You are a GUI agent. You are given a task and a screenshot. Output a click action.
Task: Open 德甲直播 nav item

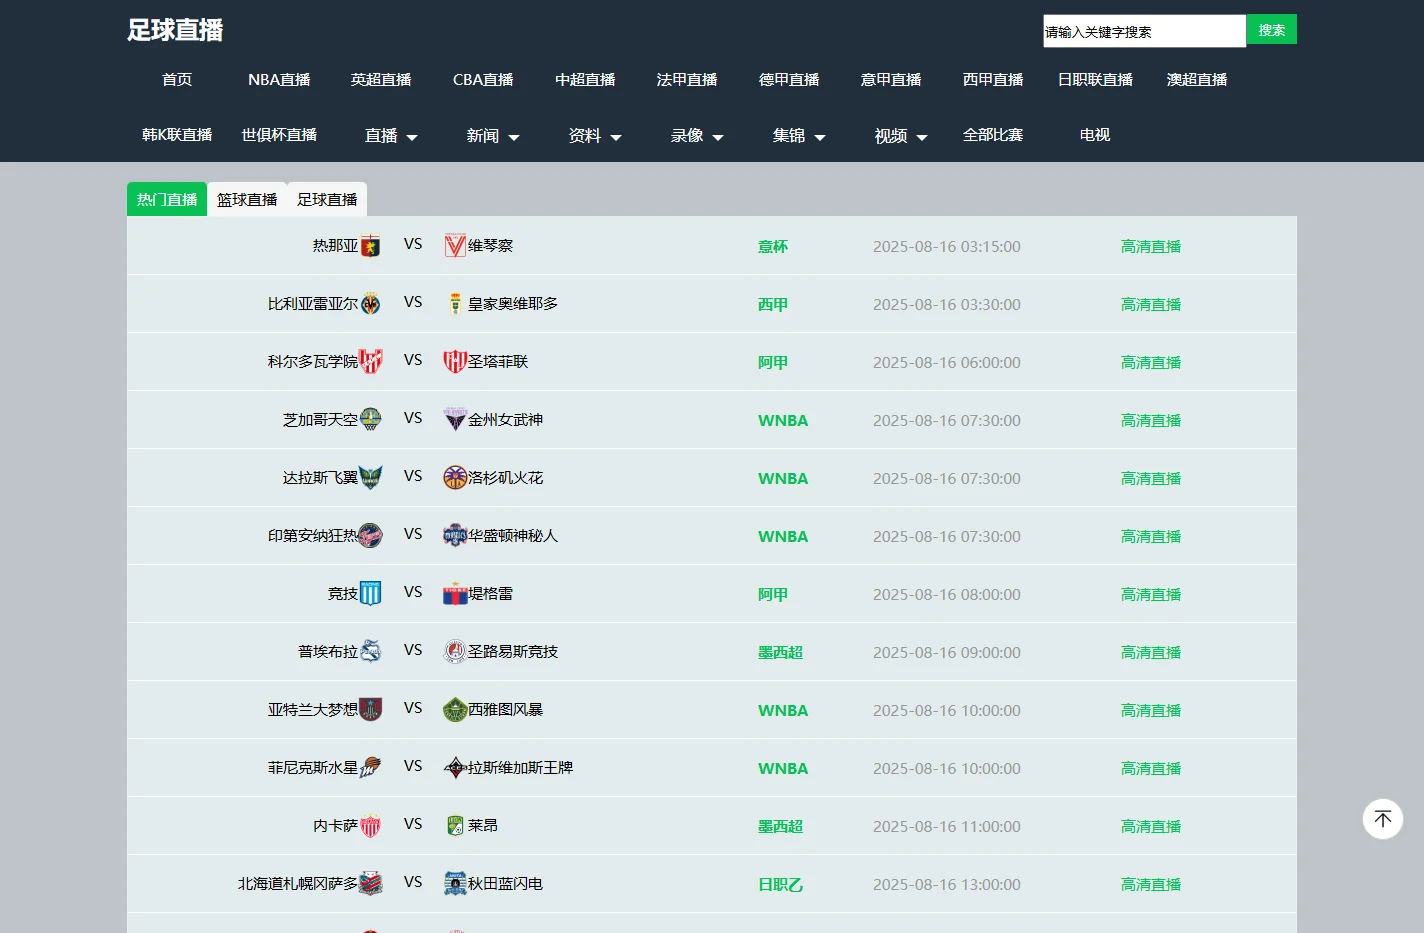(x=789, y=79)
